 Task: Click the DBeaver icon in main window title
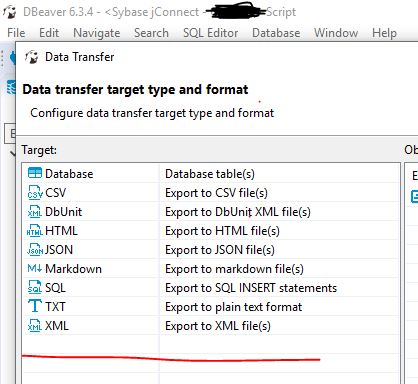click(9, 12)
